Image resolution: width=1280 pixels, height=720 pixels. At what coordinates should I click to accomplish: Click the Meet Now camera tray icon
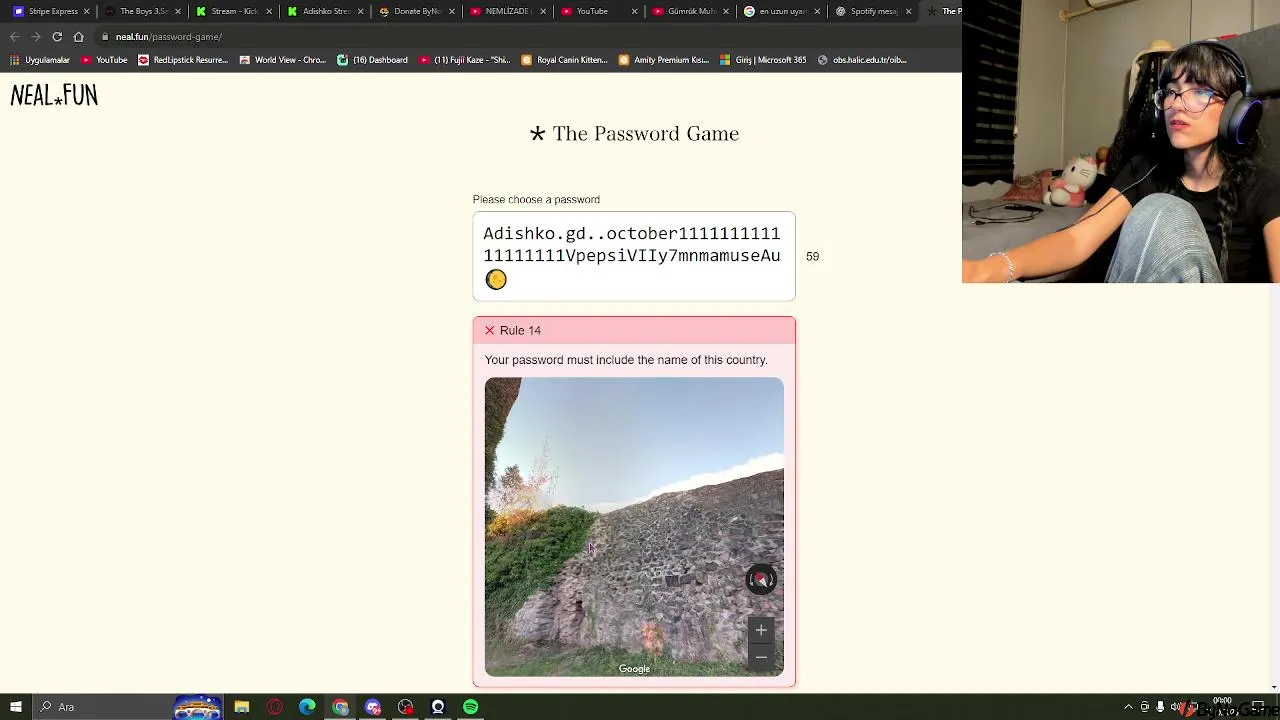pos(1145,707)
